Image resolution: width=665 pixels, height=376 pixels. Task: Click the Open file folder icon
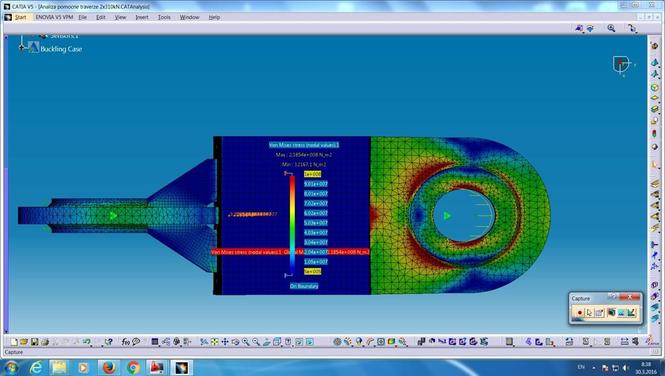(x=24, y=342)
